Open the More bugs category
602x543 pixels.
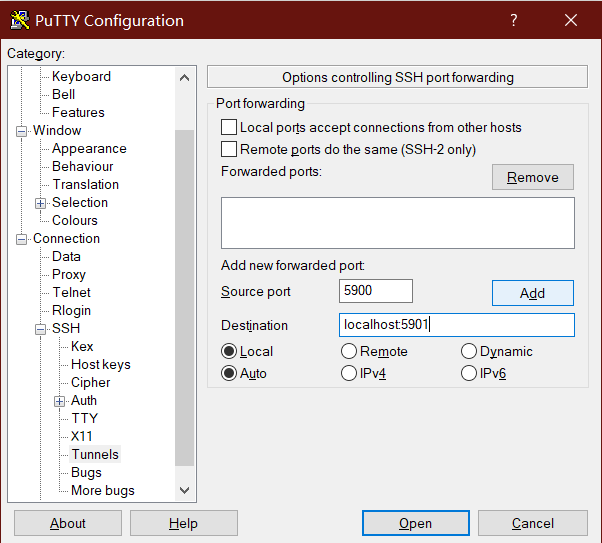[x=103, y=490]
